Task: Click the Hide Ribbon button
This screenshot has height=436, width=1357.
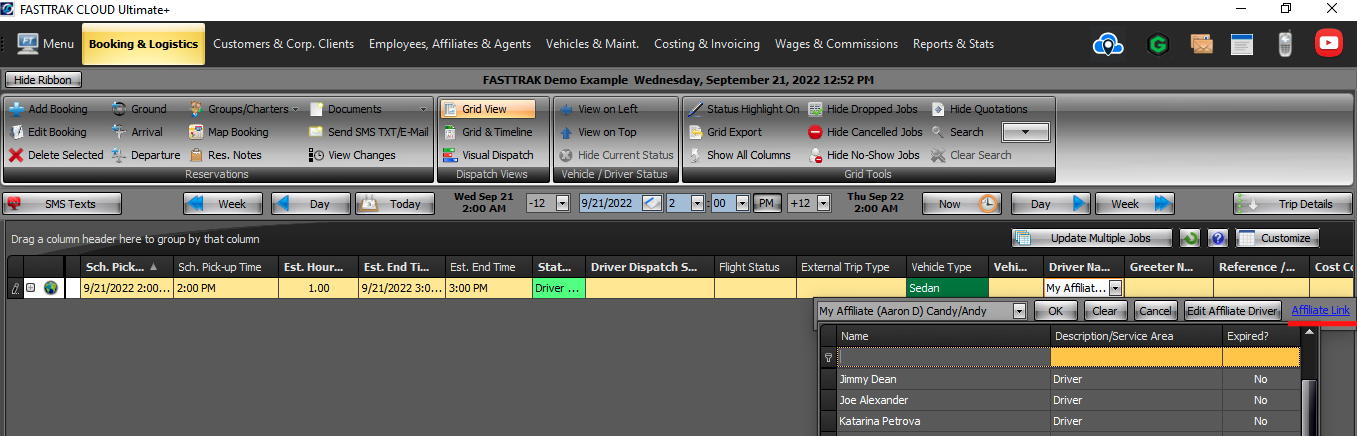Action: click(x=44, y=80)
